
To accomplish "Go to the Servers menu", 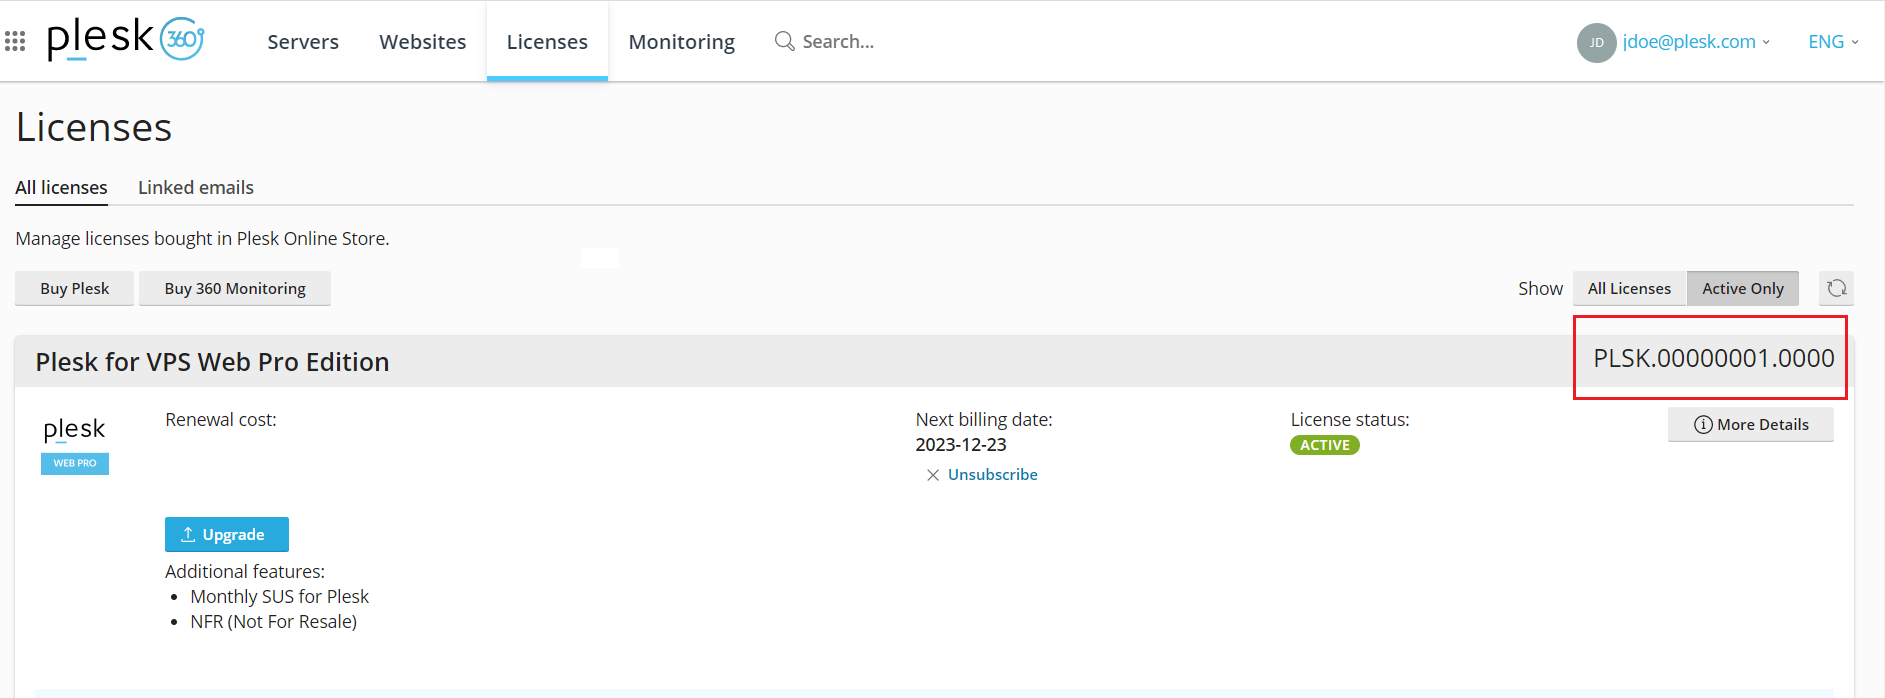I will point(303,42).
